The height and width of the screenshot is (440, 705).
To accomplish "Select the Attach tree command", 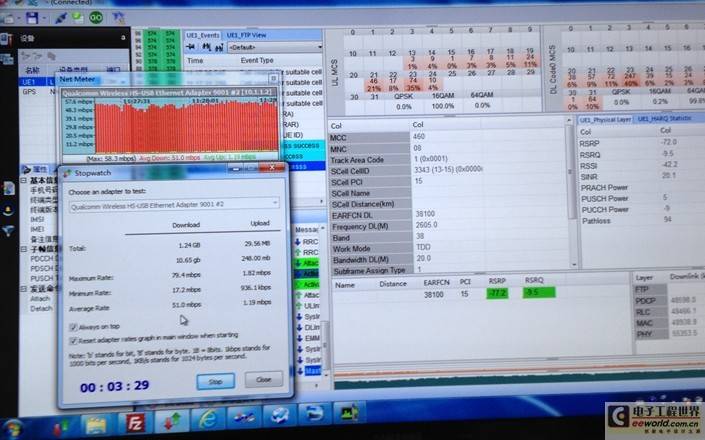I will (x=40, y=298).
